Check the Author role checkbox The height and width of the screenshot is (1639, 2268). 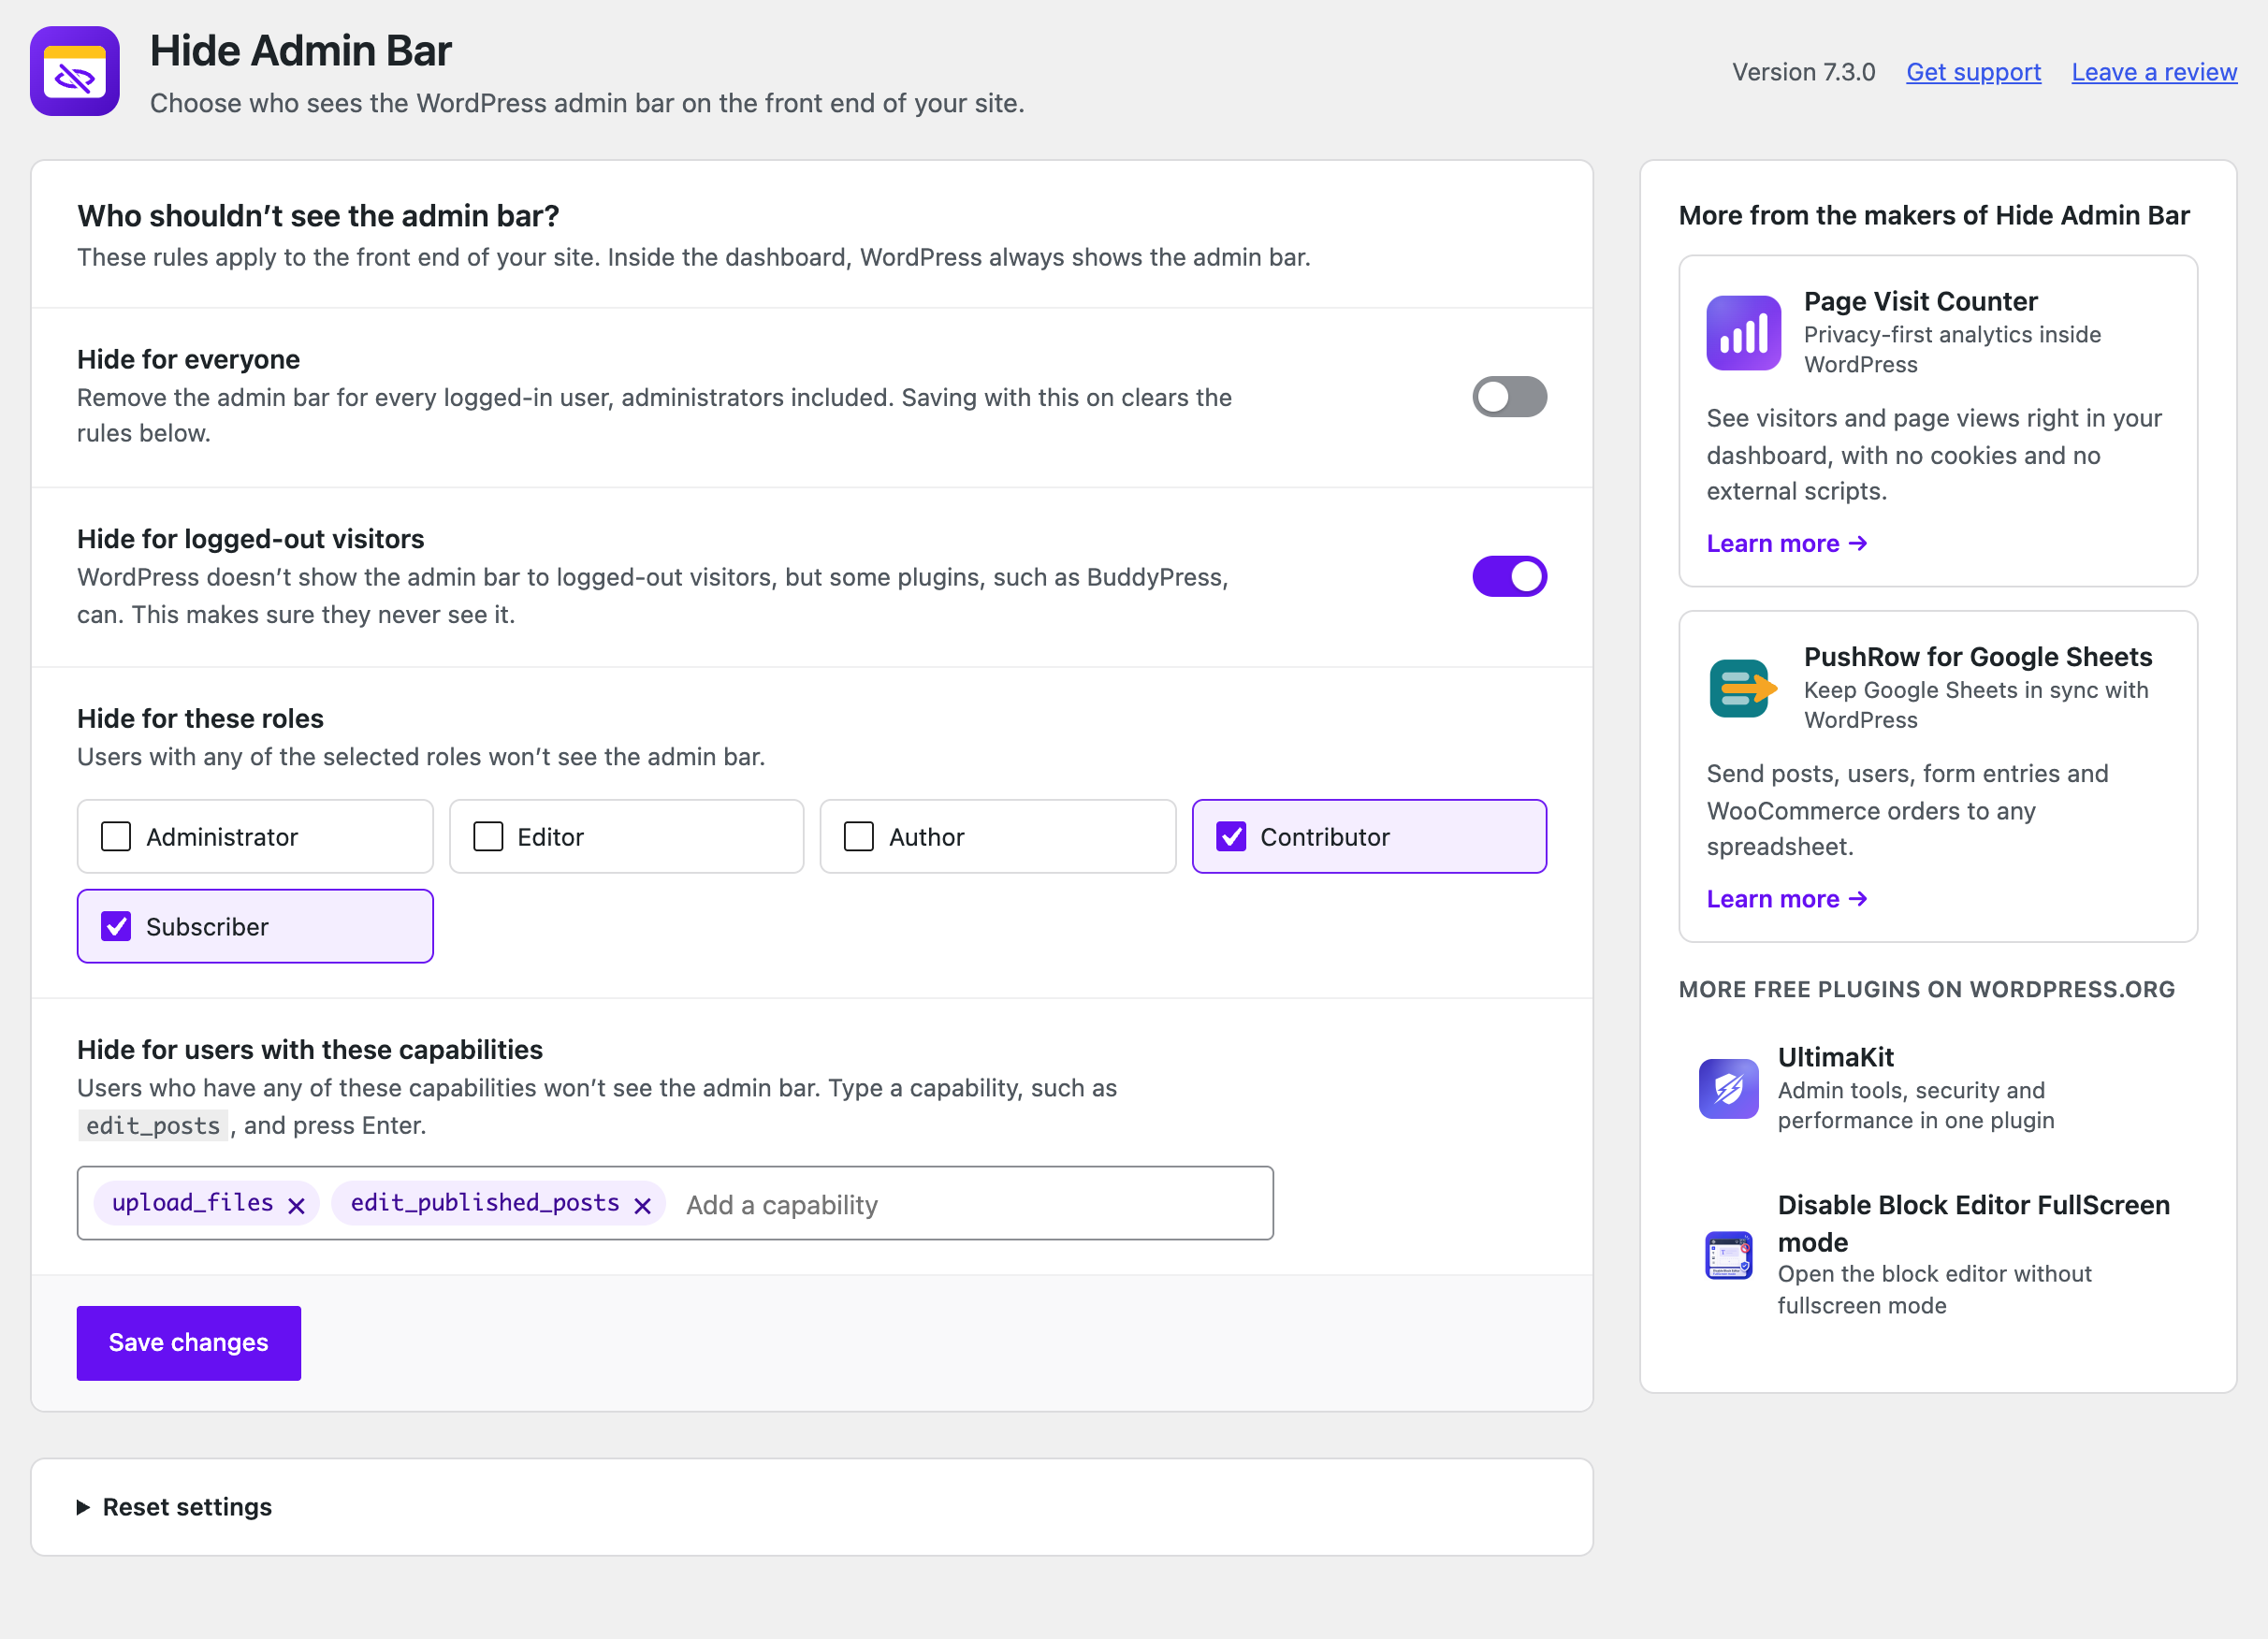(859, 836)
